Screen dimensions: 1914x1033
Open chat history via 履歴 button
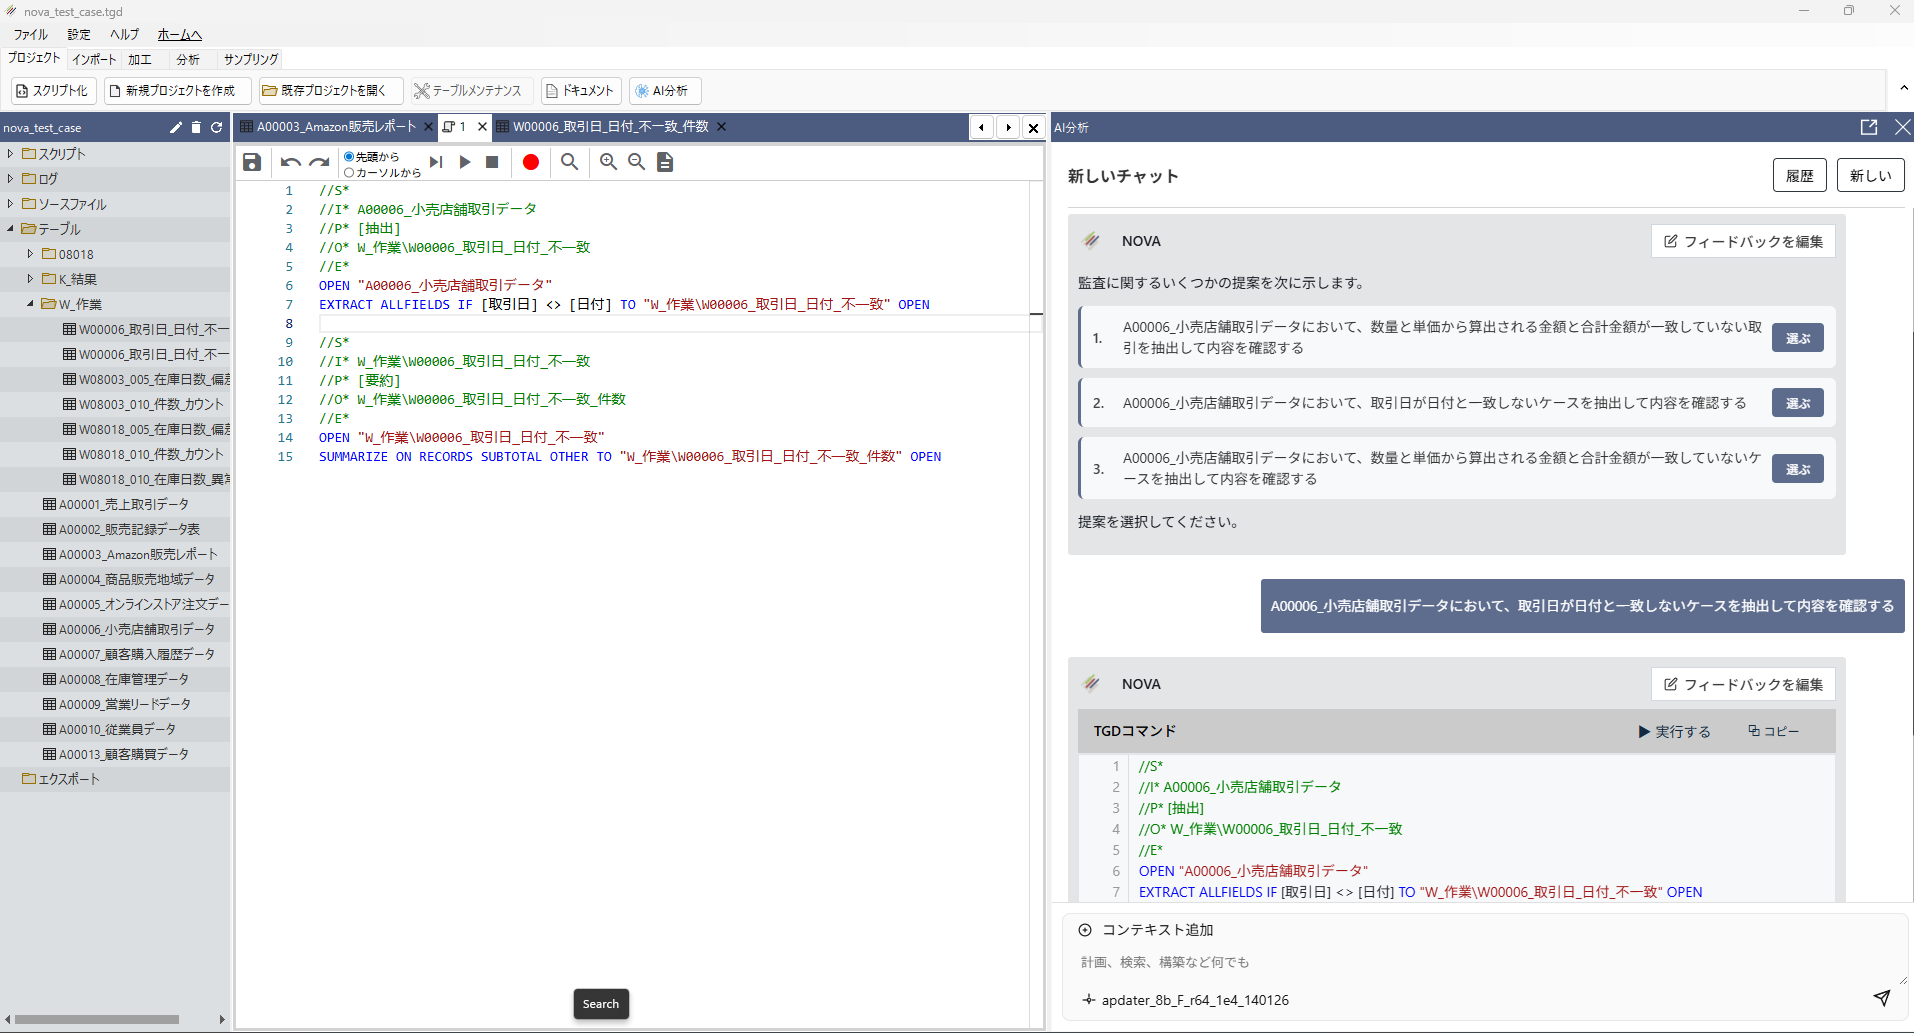tap(1799, 175)
